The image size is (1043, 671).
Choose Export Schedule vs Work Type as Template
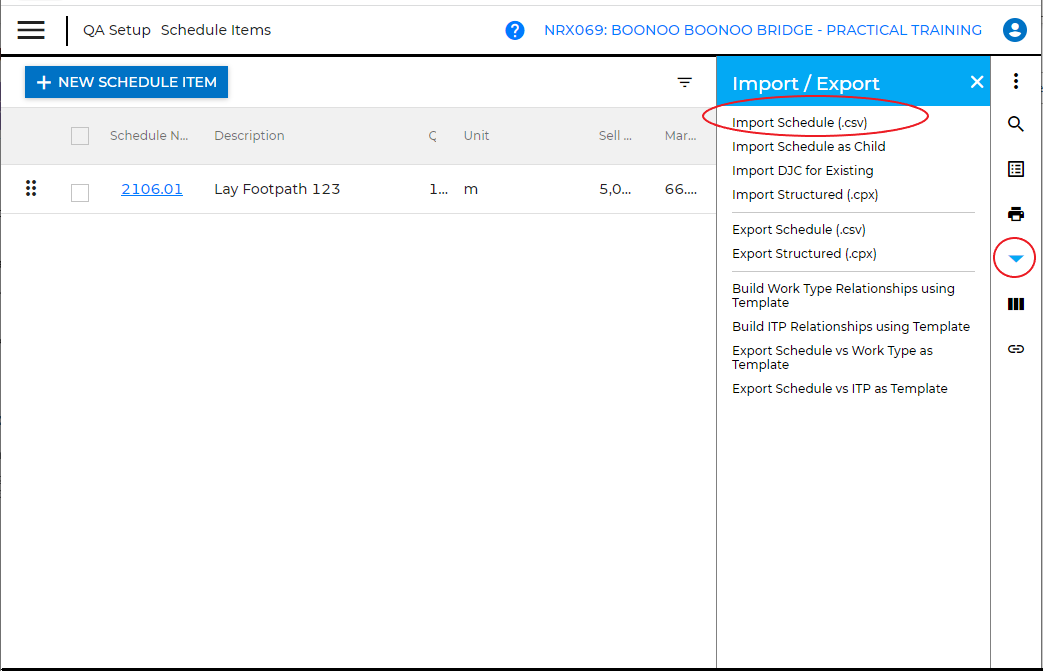pyautogui.click(x=832, y=357)
